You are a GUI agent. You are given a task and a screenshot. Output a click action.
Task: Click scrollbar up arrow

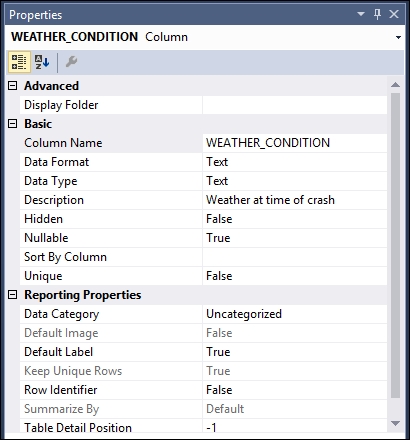pyautogui.click(x=395, y=85)
